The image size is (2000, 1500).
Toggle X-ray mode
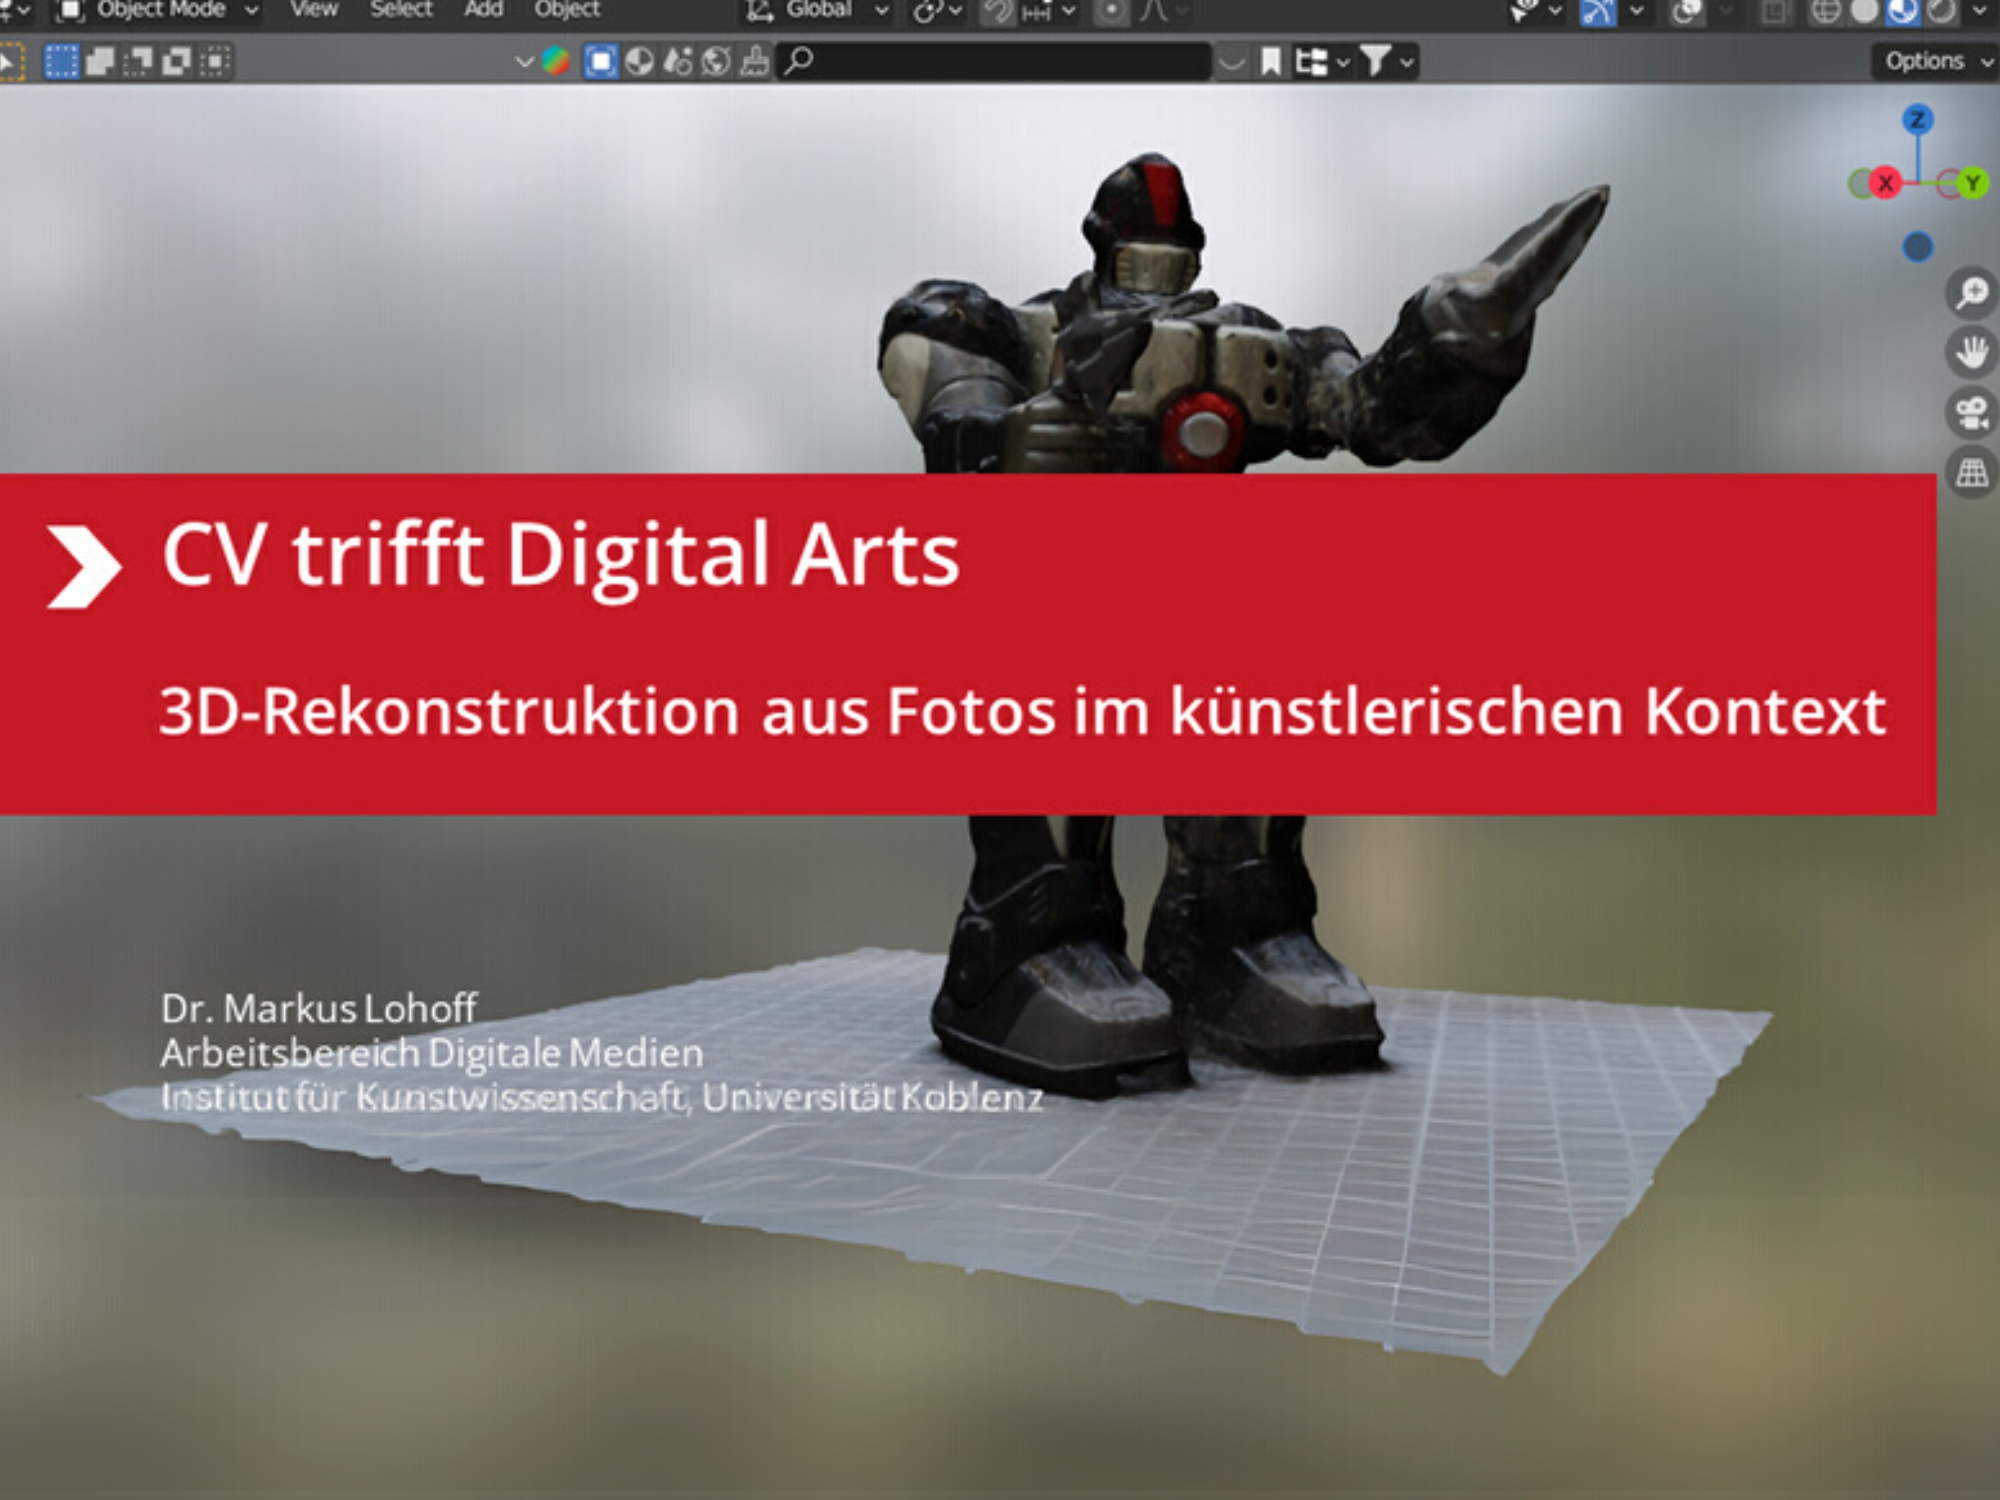click(x=1774, y=12)
